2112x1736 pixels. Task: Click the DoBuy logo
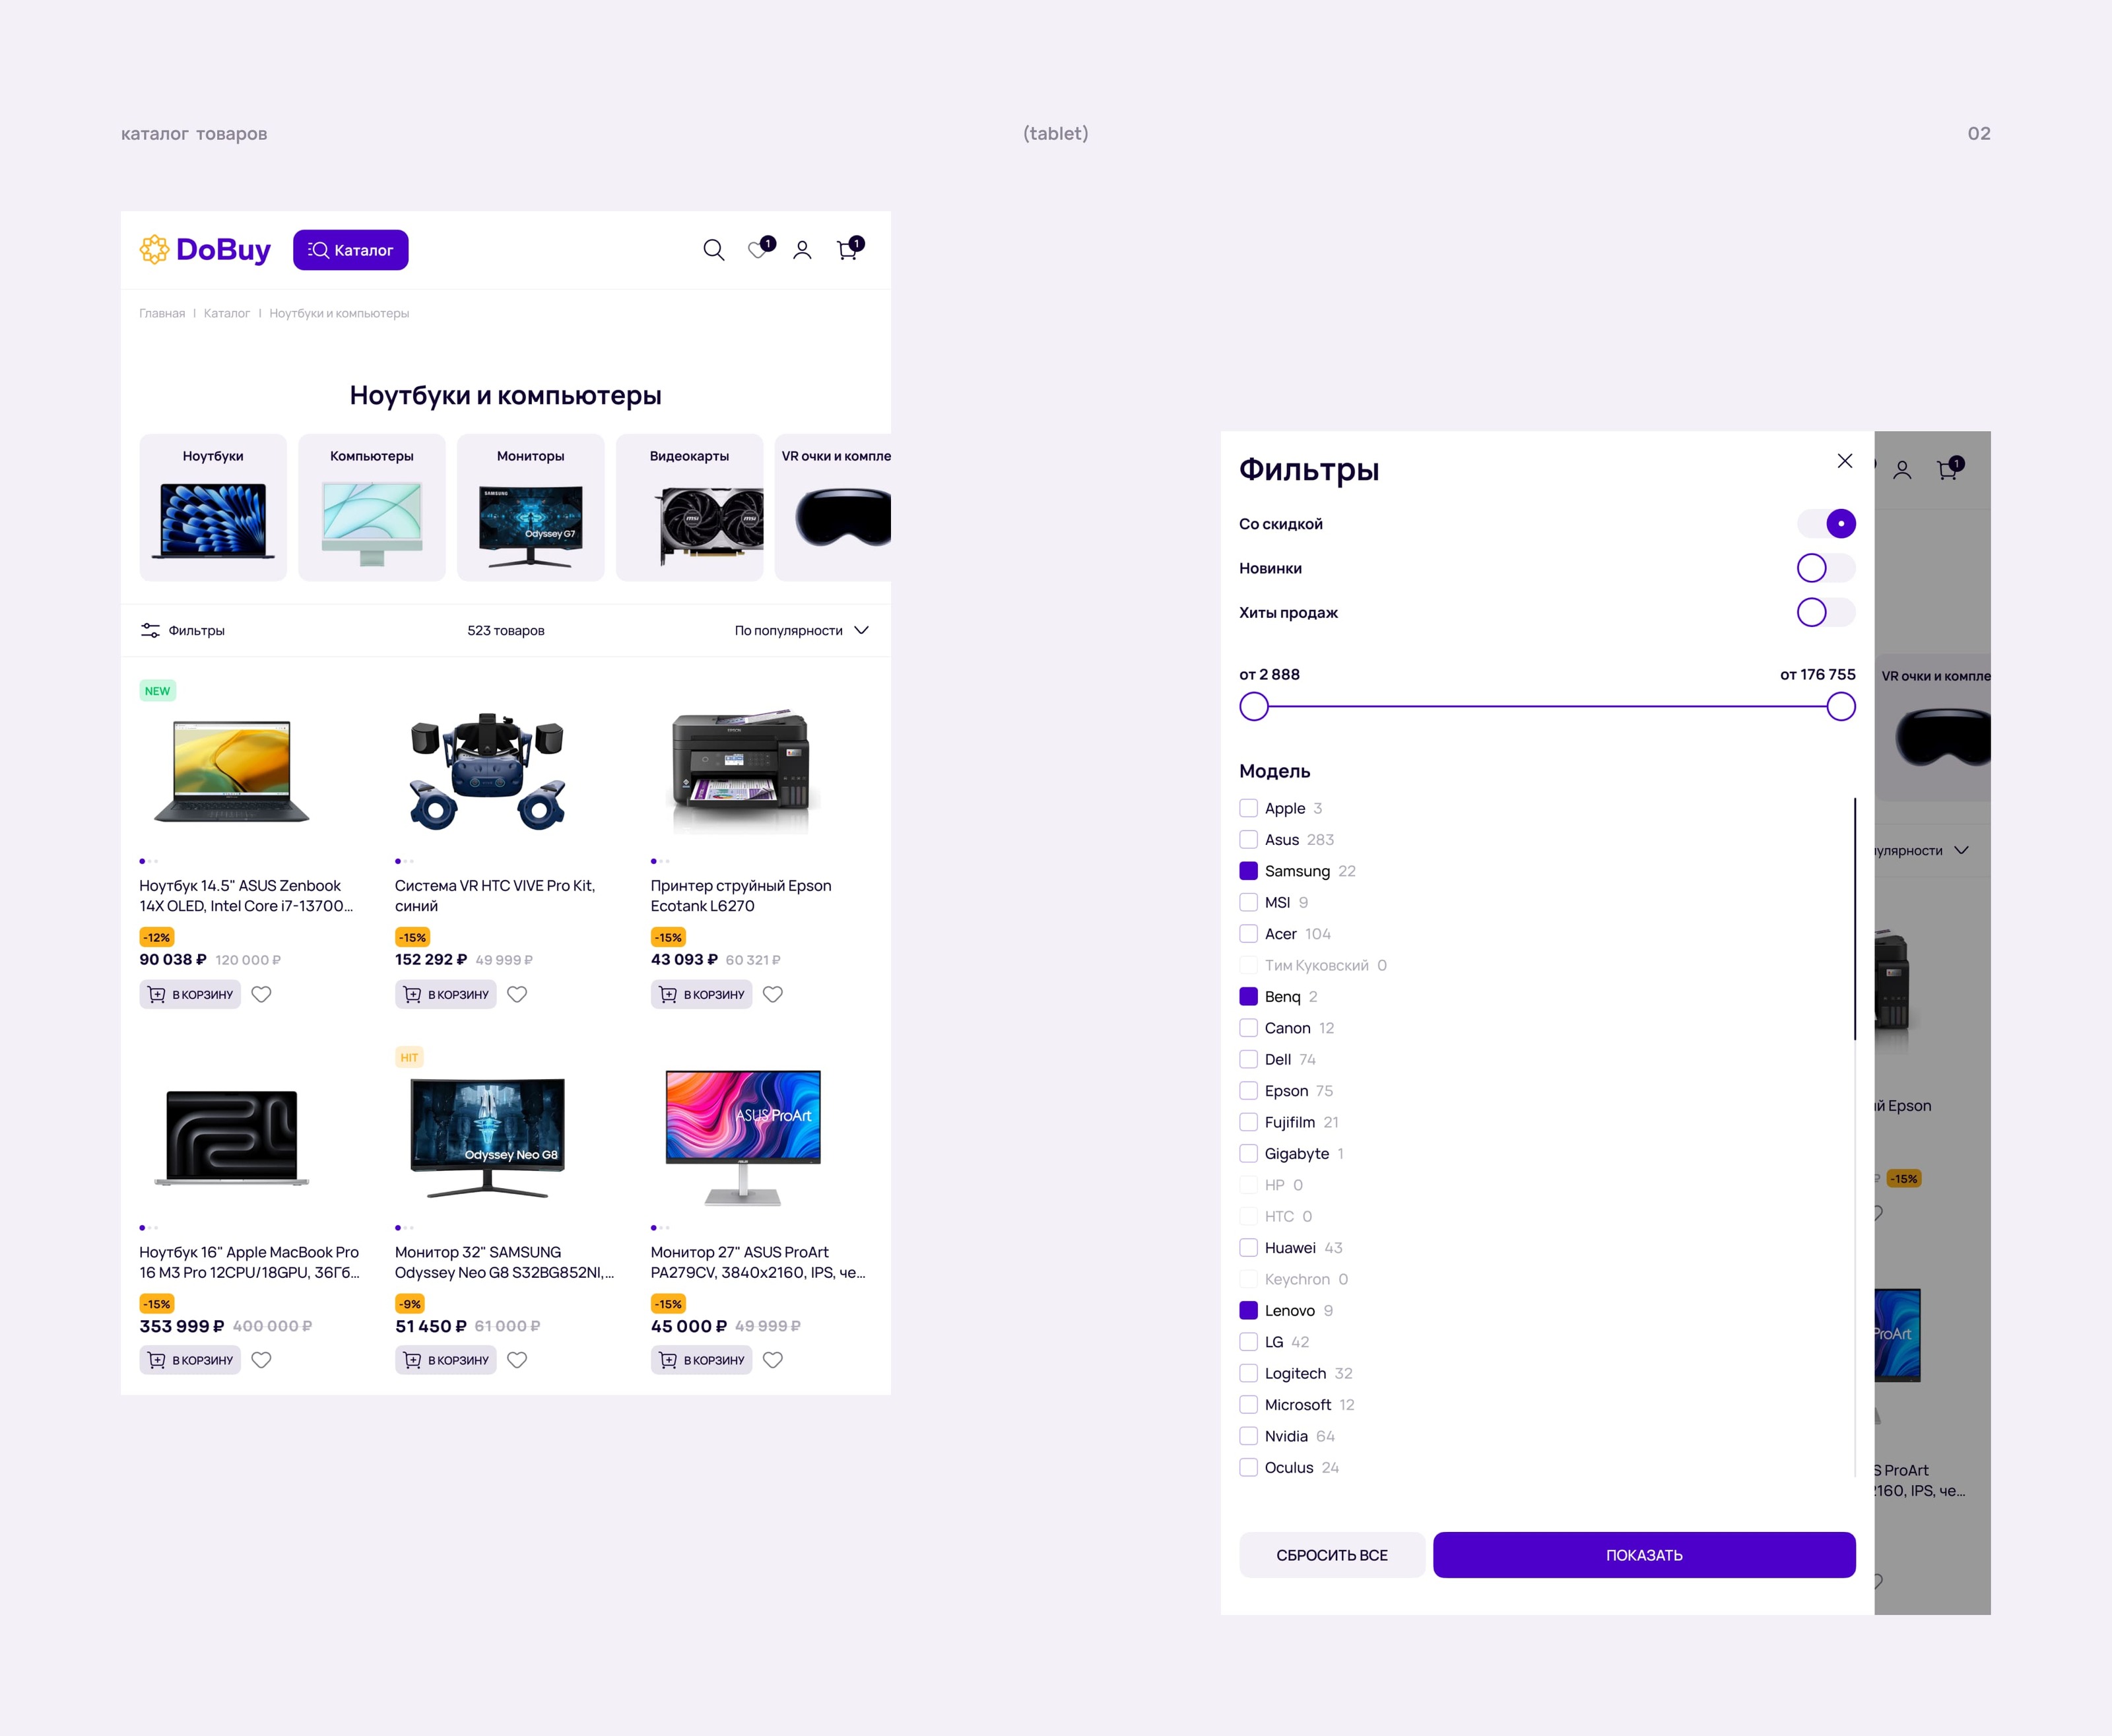[205, 250]
